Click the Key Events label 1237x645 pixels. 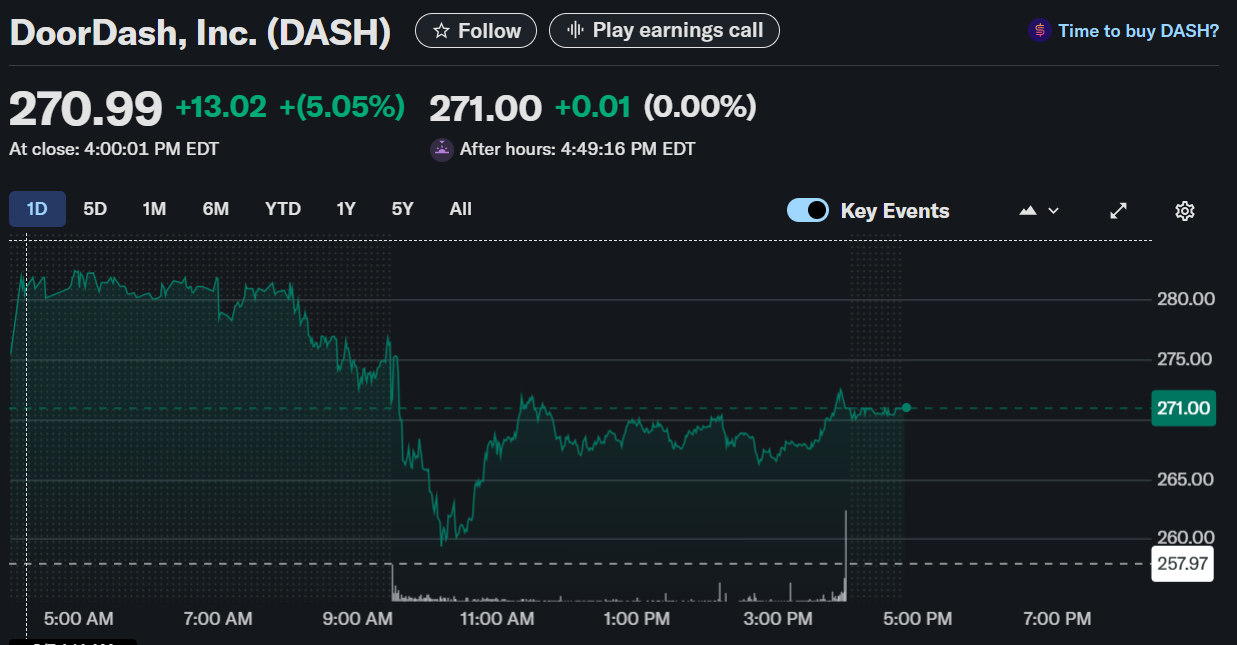click(895, 211)
